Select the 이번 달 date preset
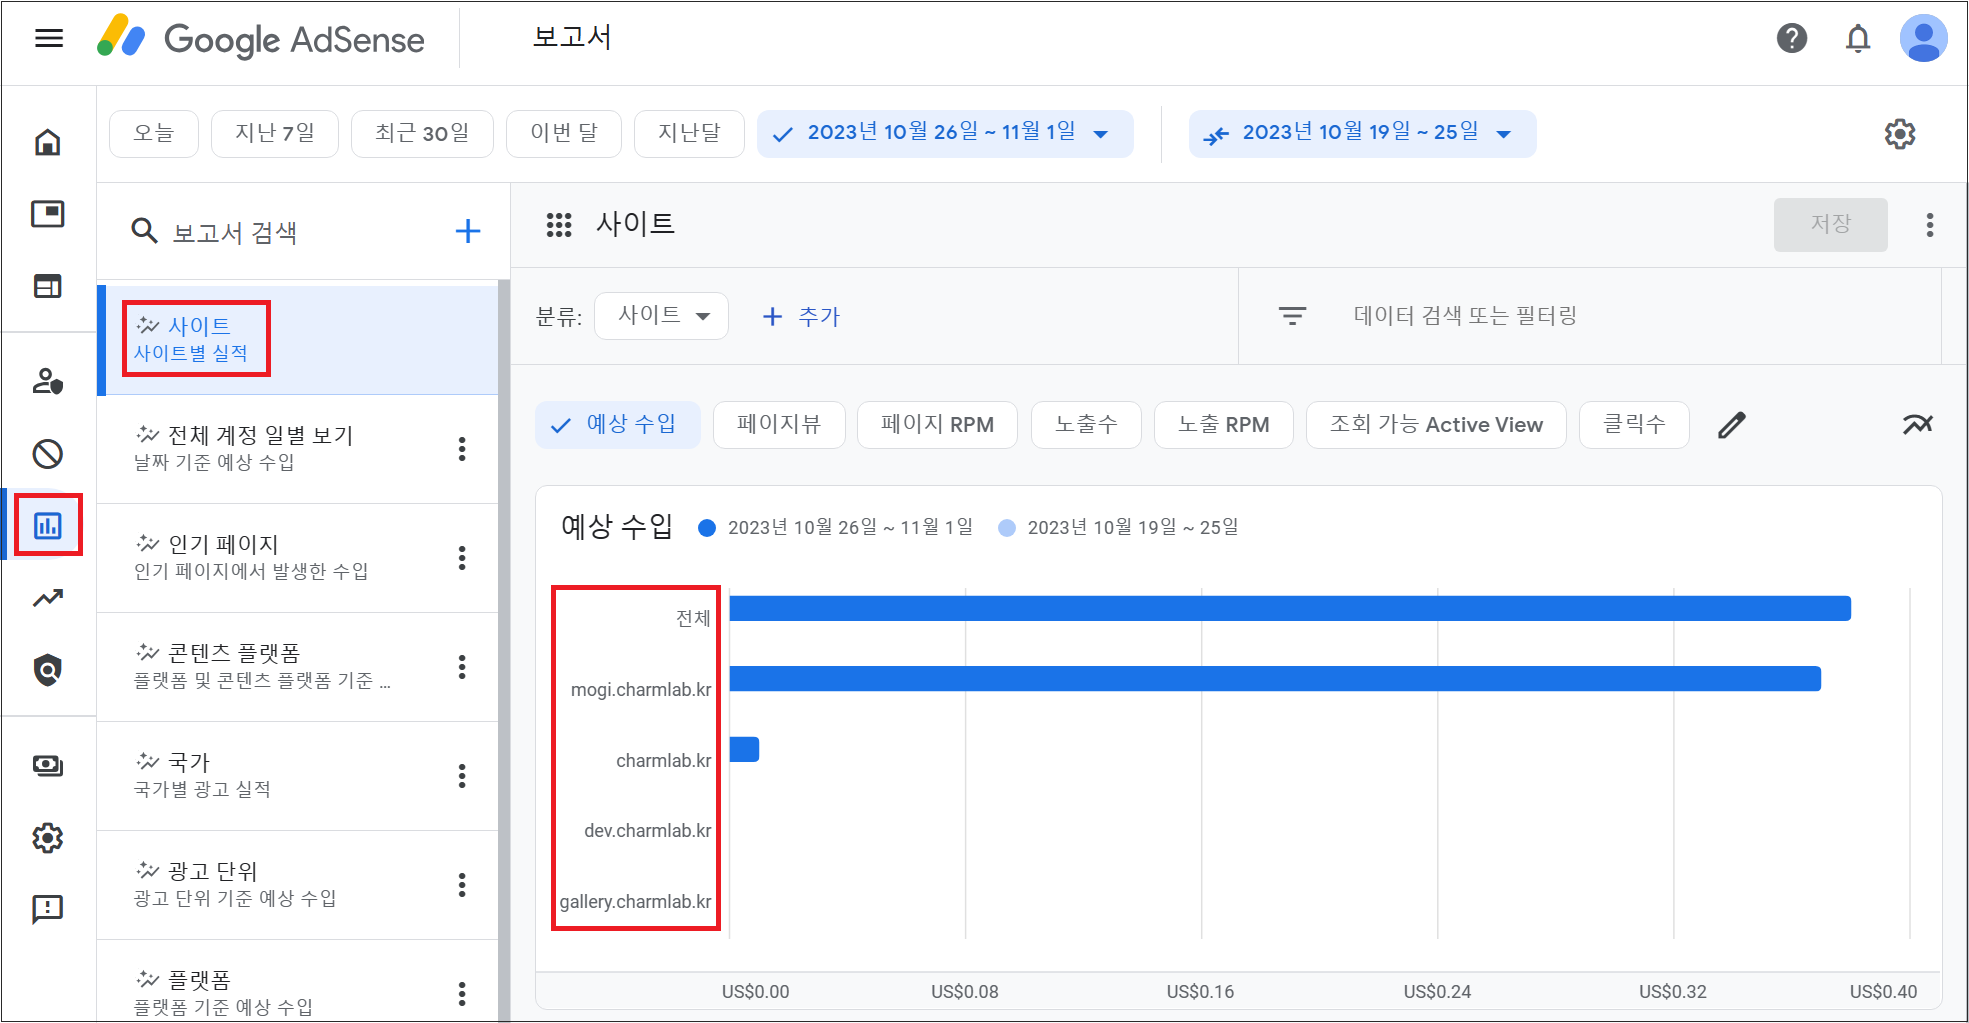This screenshot has height=1023, width=1969. (564, 134)
